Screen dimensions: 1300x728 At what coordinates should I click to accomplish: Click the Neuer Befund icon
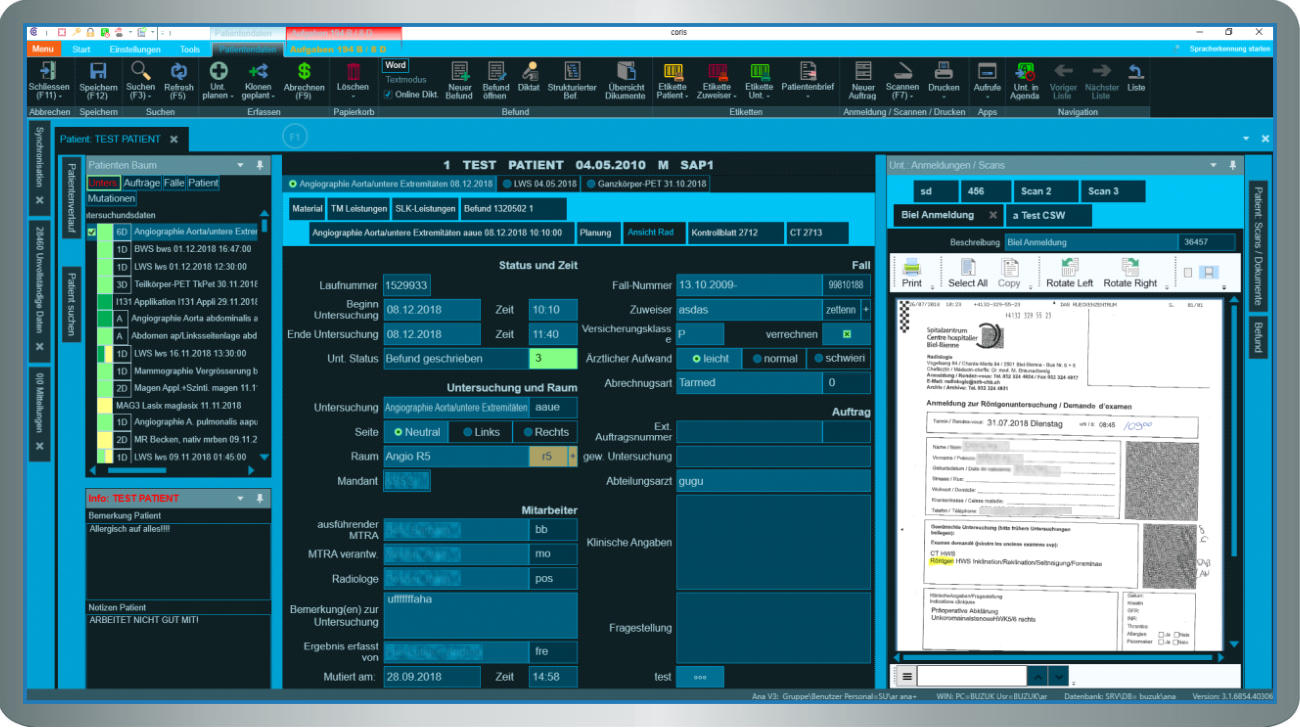tap(459, 72)
